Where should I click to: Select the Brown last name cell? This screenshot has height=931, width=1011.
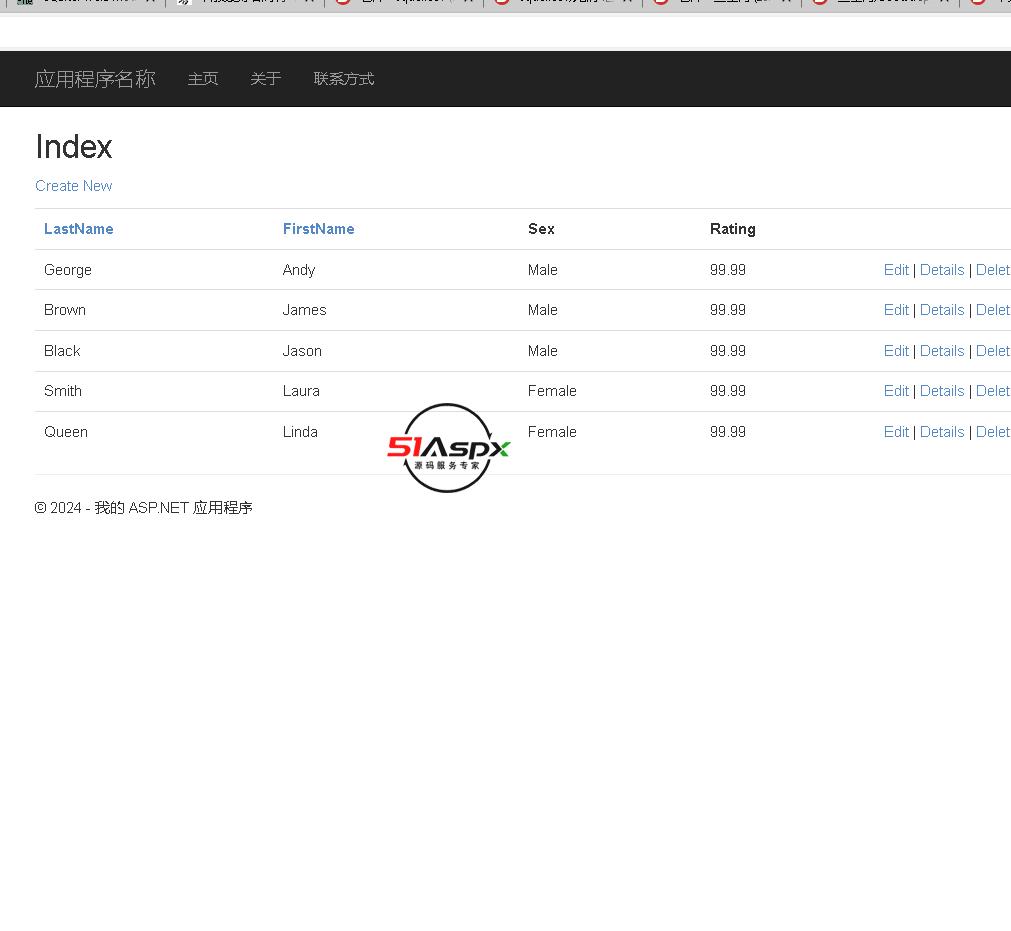[x=64, y=310]
